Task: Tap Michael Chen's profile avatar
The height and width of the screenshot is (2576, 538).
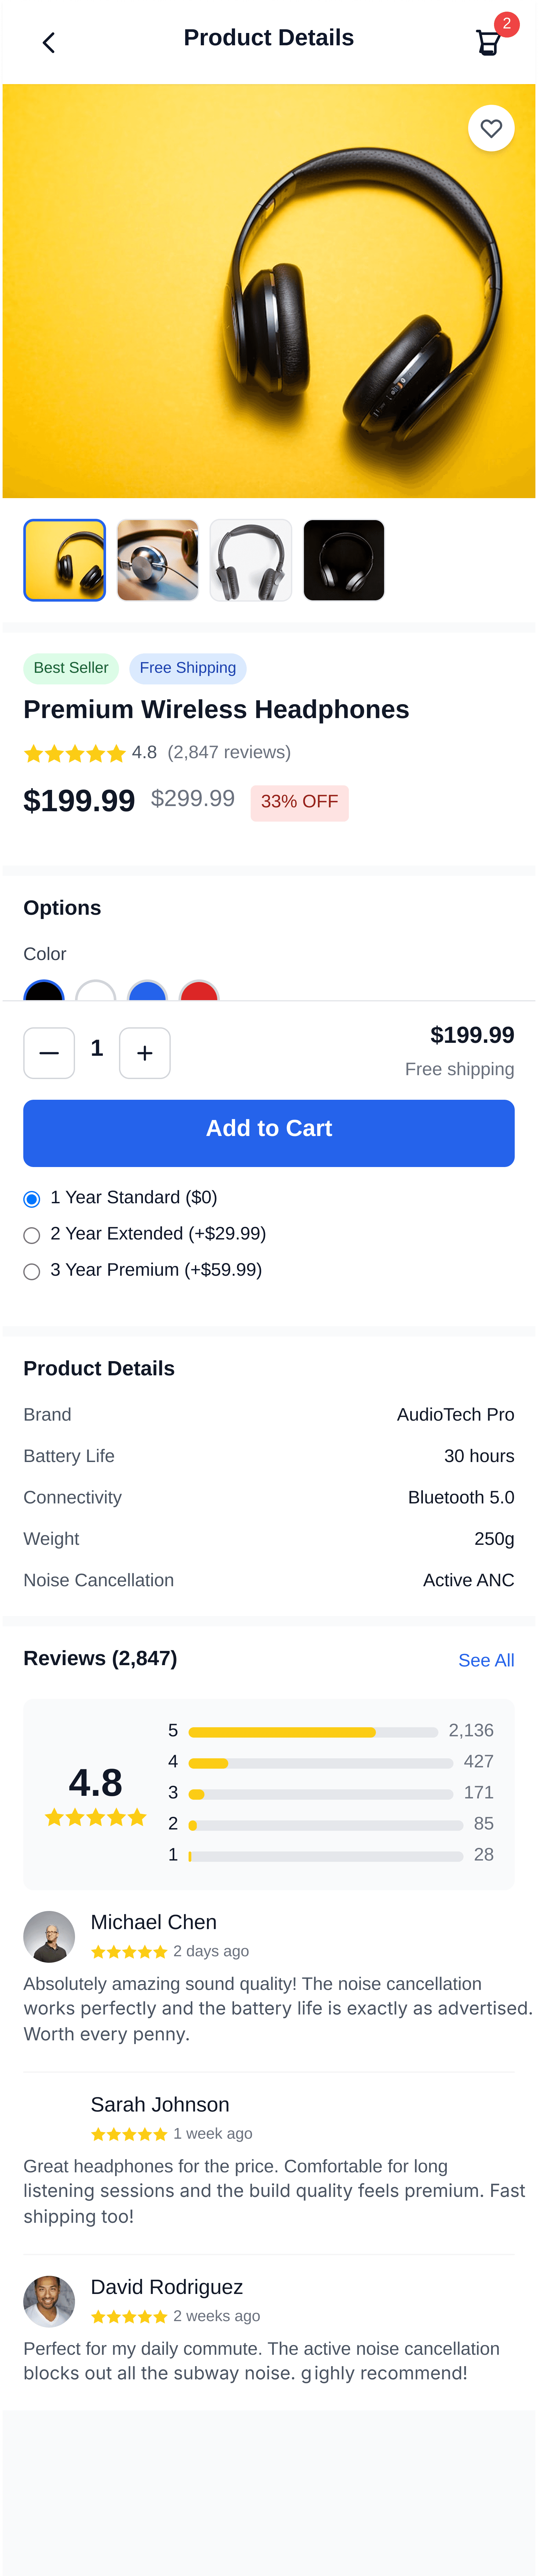Action: point(49,1937)
